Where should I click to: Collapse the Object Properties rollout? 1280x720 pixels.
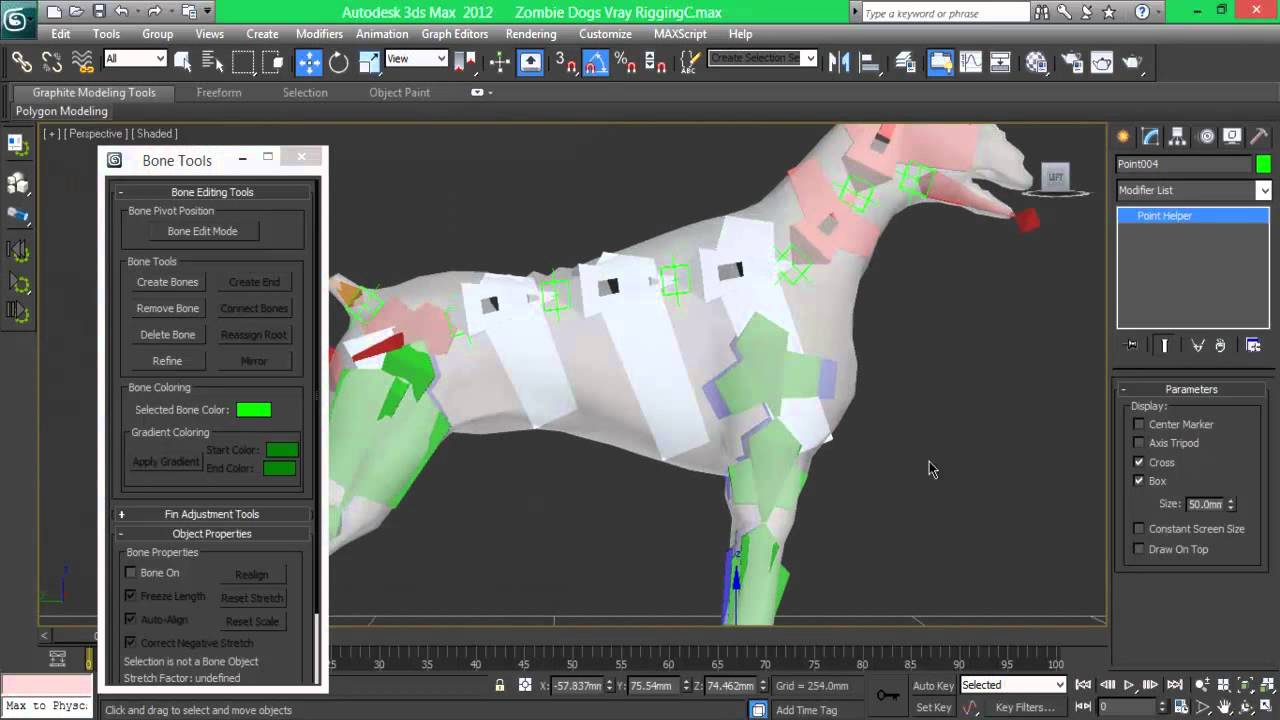click(x=212, y=534)
